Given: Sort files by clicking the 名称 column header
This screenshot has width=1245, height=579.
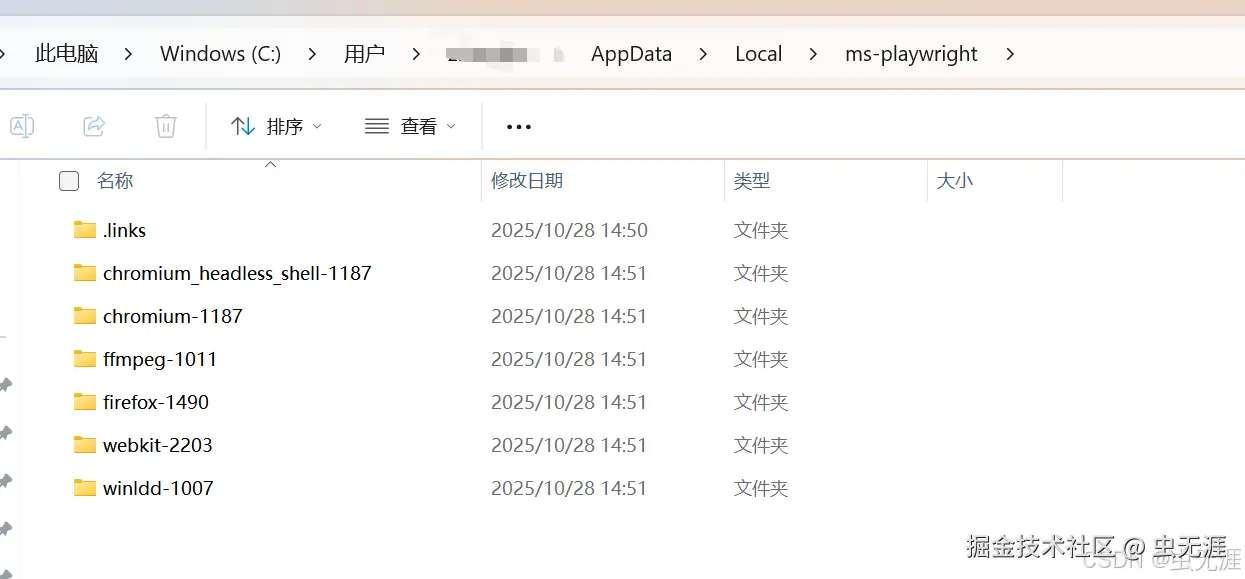Looking at the screenshot, I should (115, 181).
